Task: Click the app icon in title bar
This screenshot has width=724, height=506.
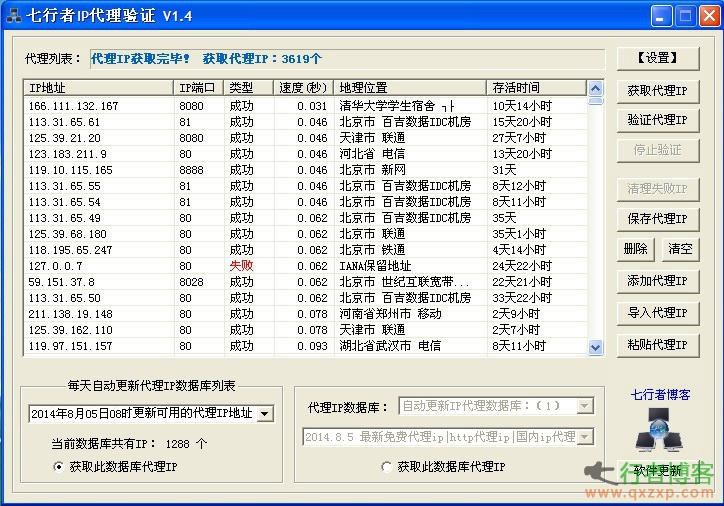Action: point(14,16)
